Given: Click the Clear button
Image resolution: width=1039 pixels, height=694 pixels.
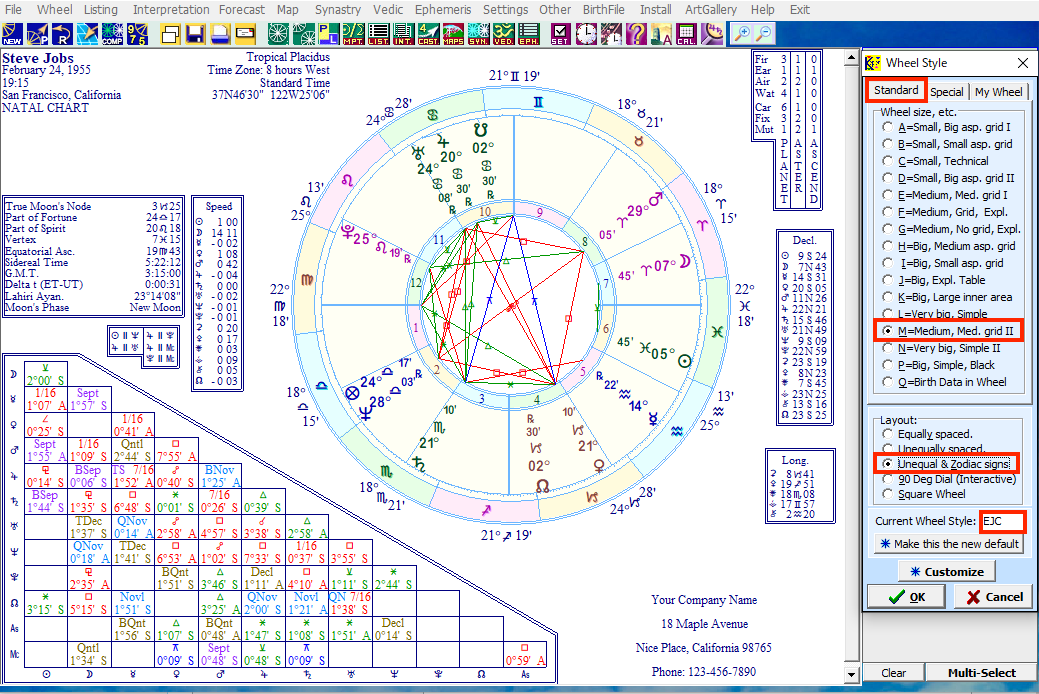Looking at the screenshot, I should tap(893, 673).
